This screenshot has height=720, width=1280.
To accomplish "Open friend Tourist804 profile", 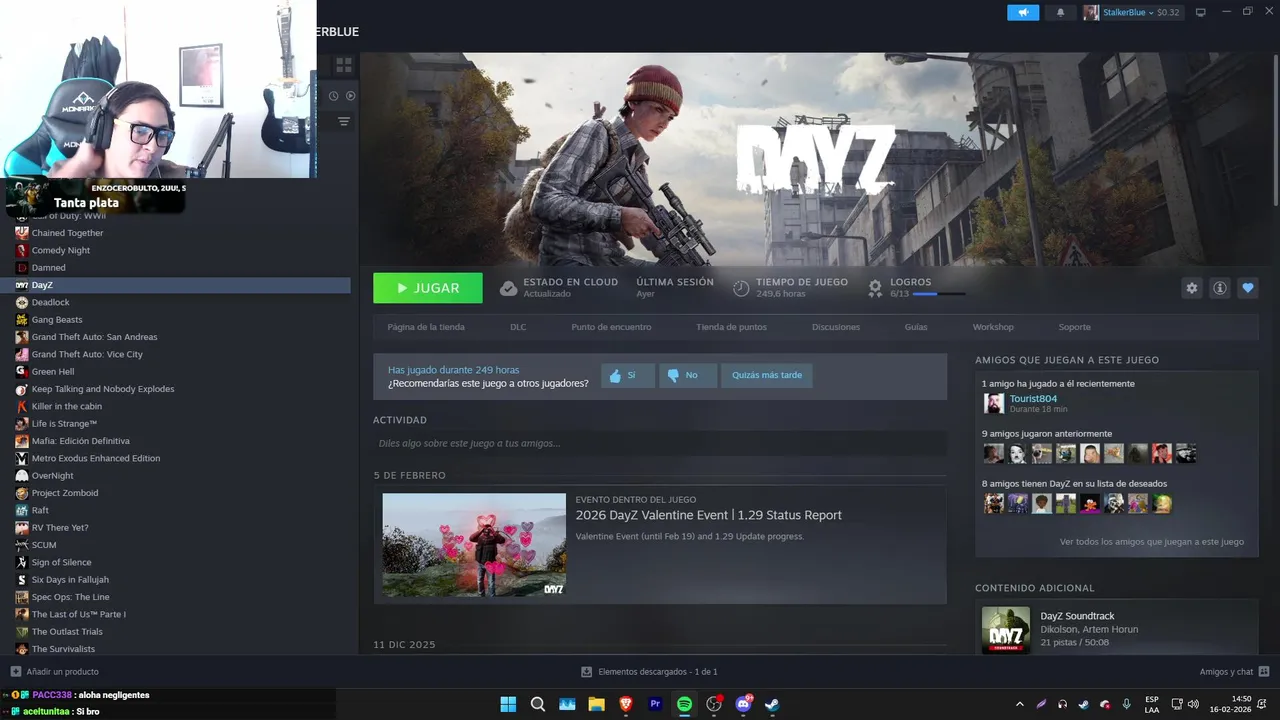I will tap(1033, 398).
